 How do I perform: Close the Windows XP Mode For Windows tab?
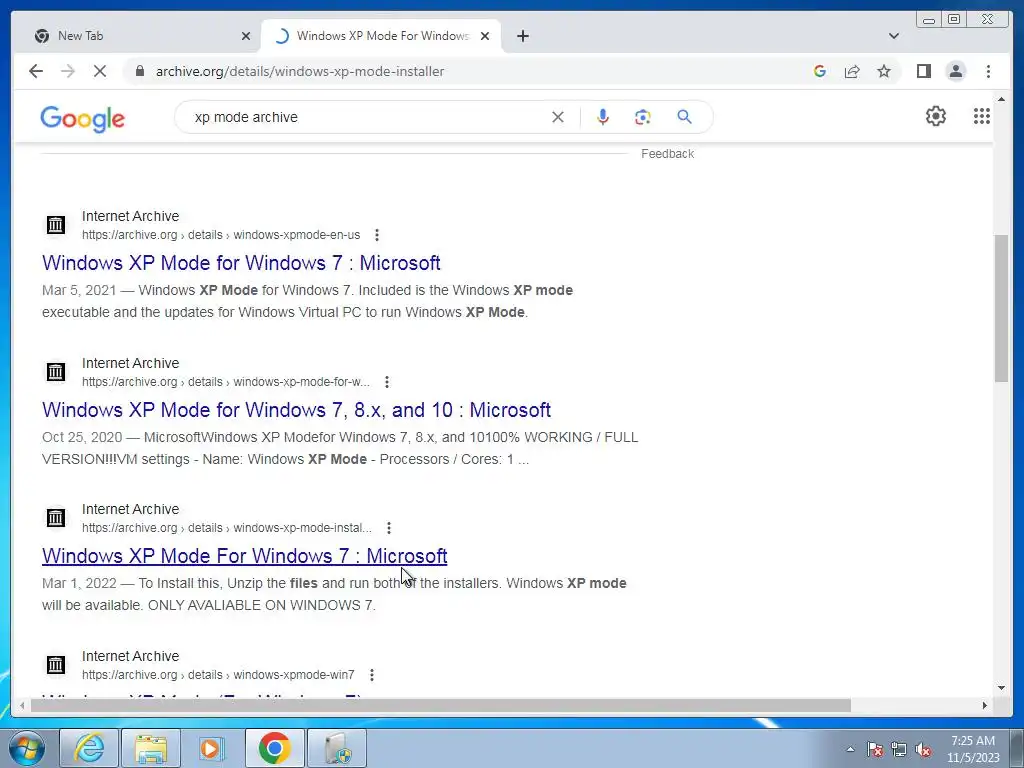coord(485,36)
